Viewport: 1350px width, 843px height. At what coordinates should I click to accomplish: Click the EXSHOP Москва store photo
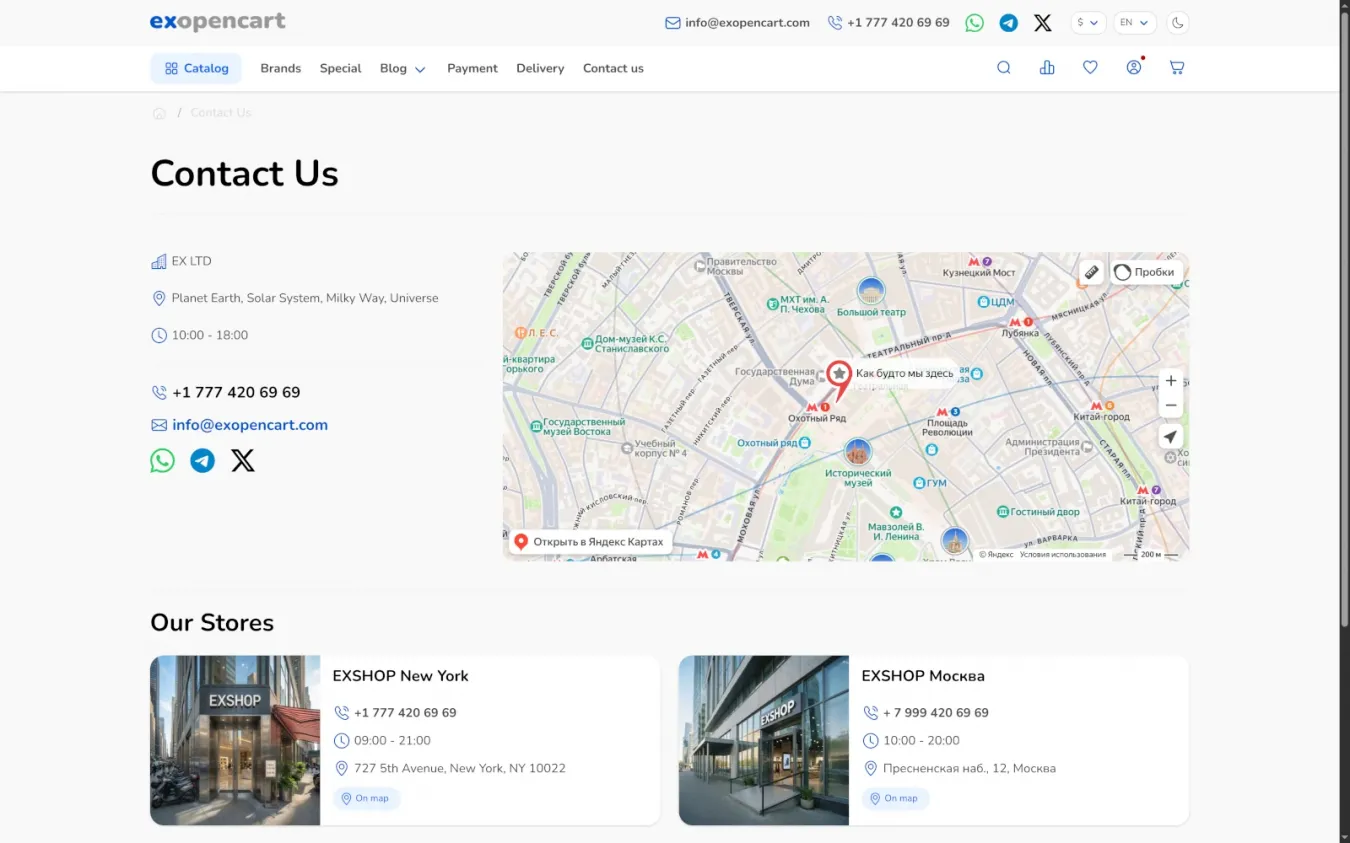(763, 740)
